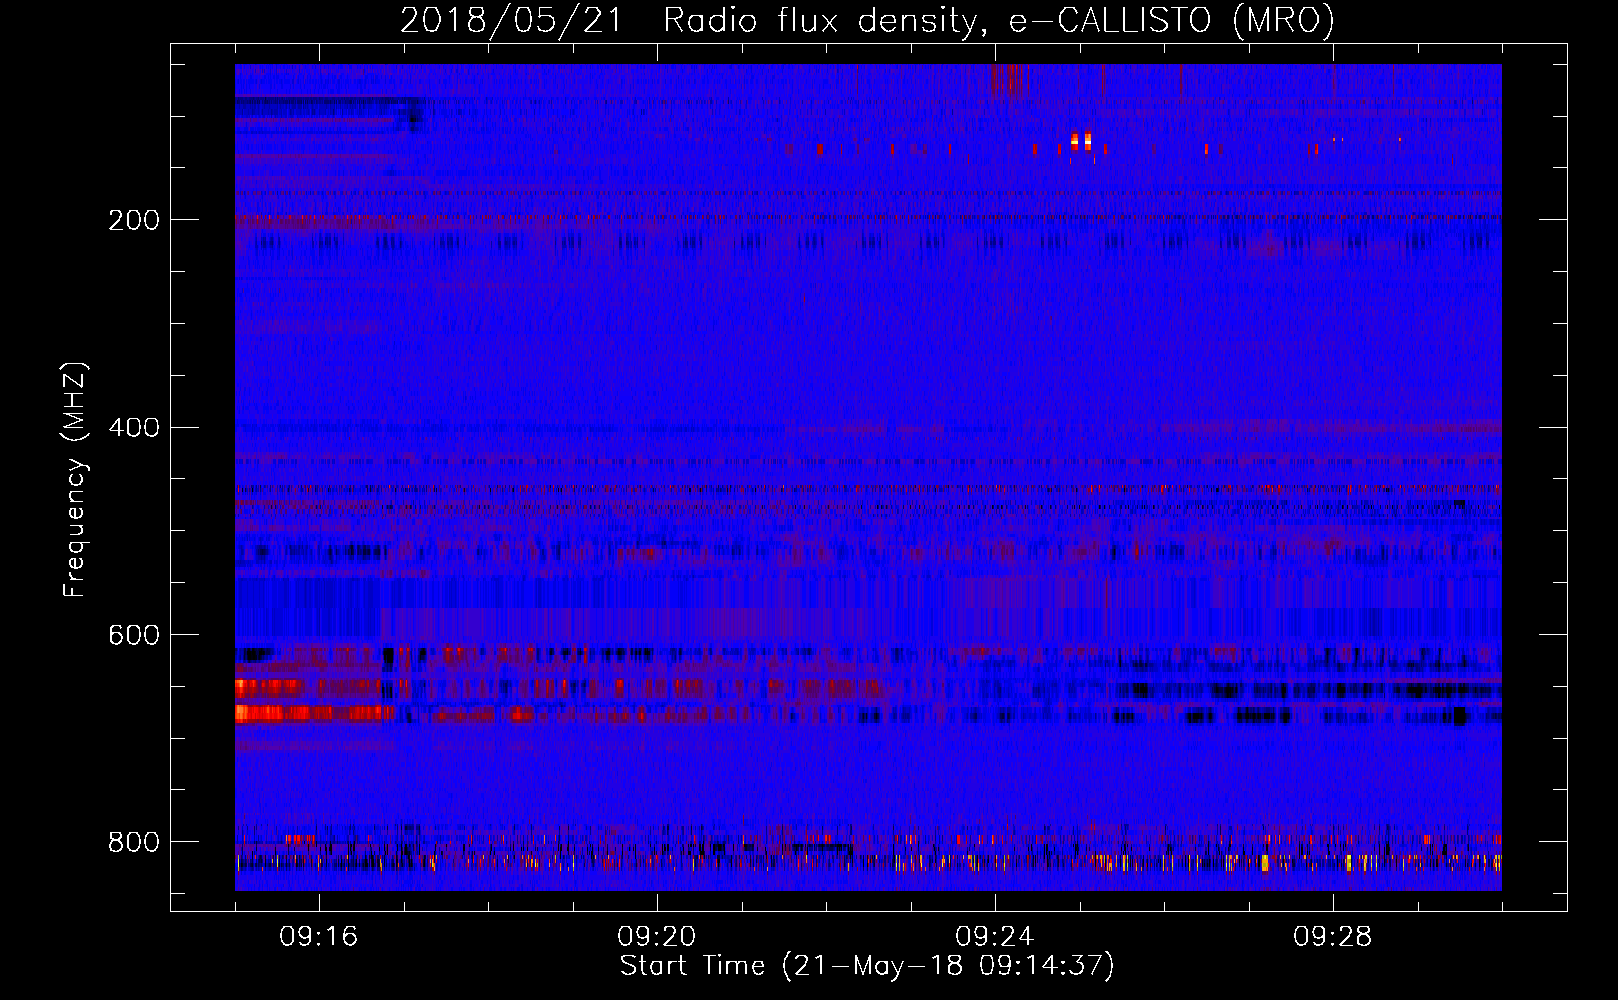Select the '2018/05/21' date in the title
The width and height of the screenshot is (1618, 1000).
(x=512, y=21)
